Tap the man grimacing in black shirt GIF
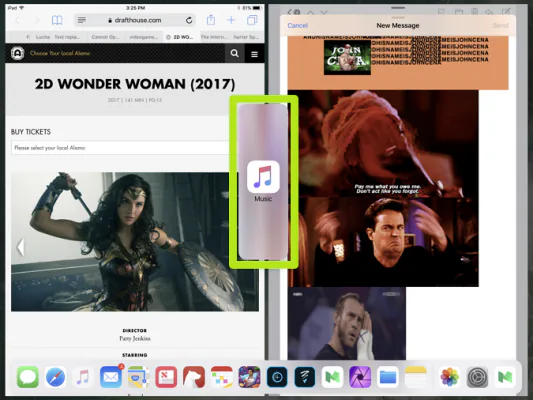 [x=383, y=242]
